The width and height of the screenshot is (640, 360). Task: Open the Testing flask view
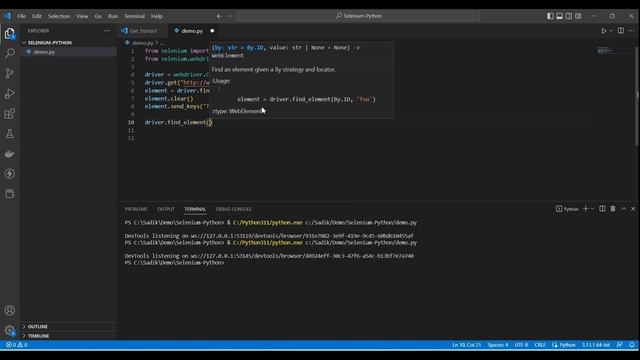click(9, 133)
